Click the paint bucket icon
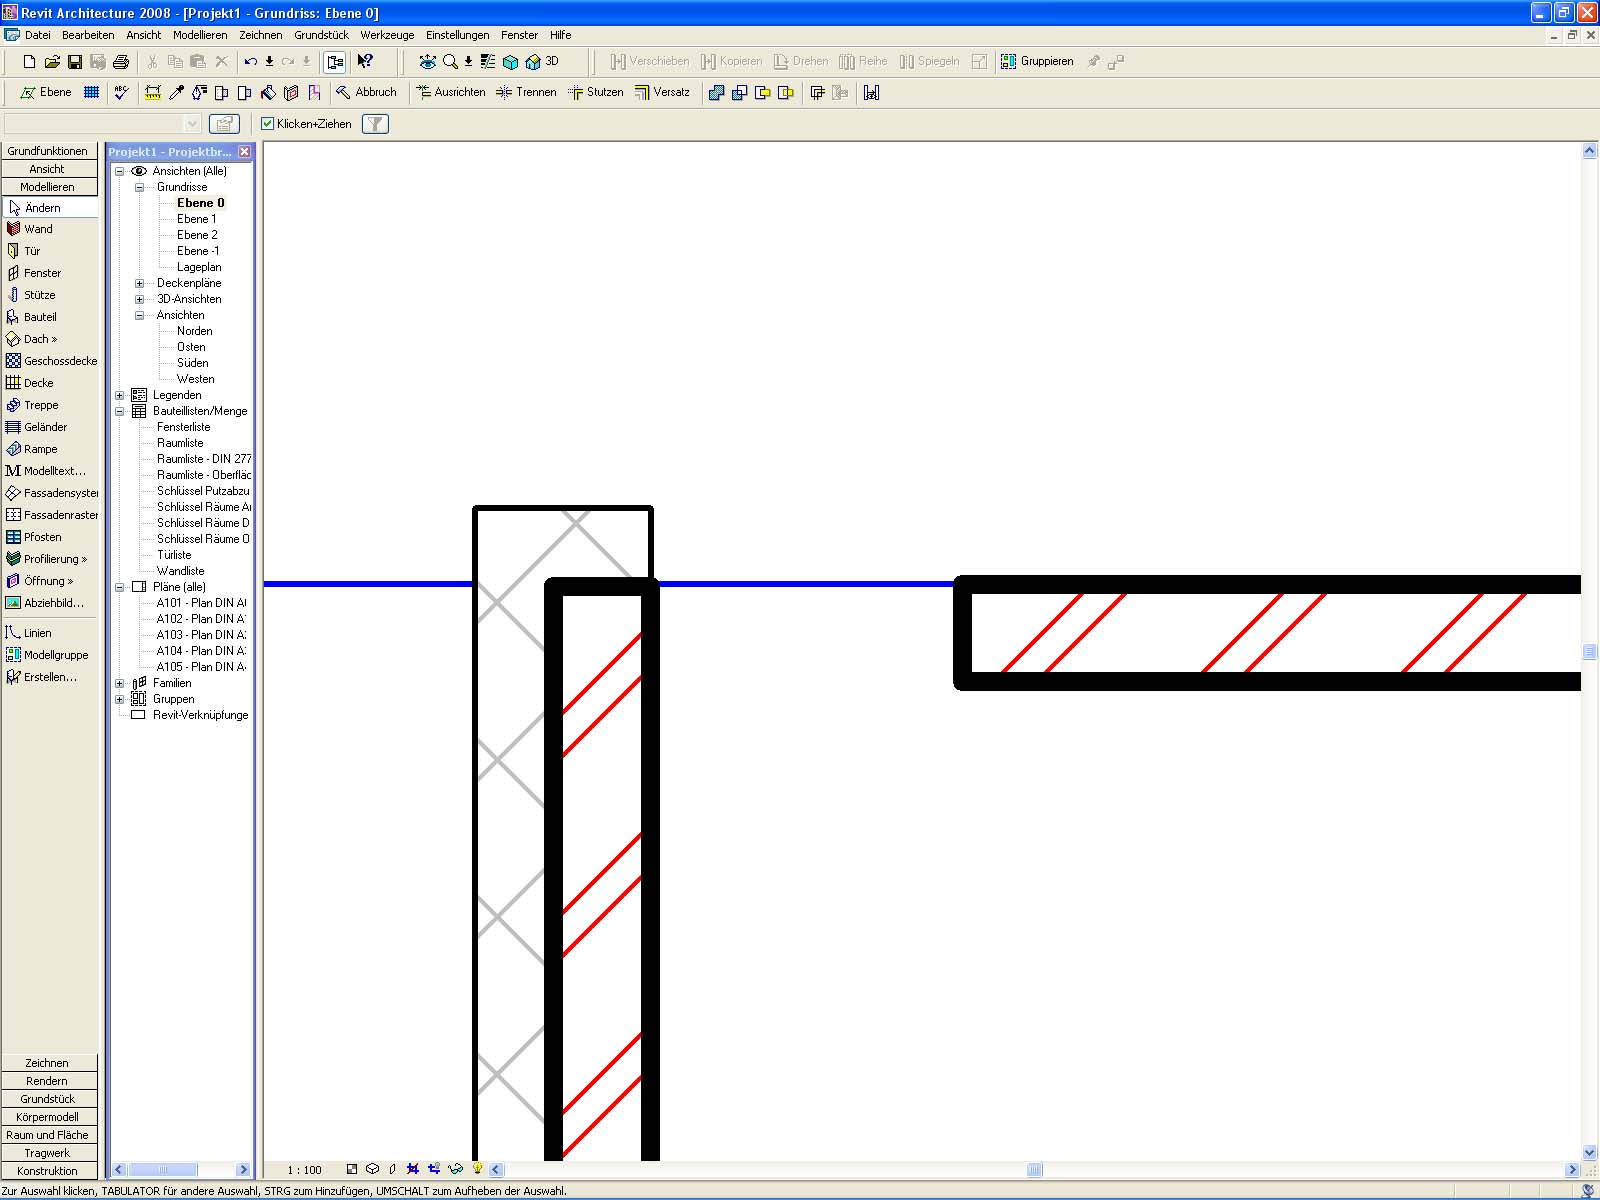Screen dimensions: 1600x1200 [268, 92]
